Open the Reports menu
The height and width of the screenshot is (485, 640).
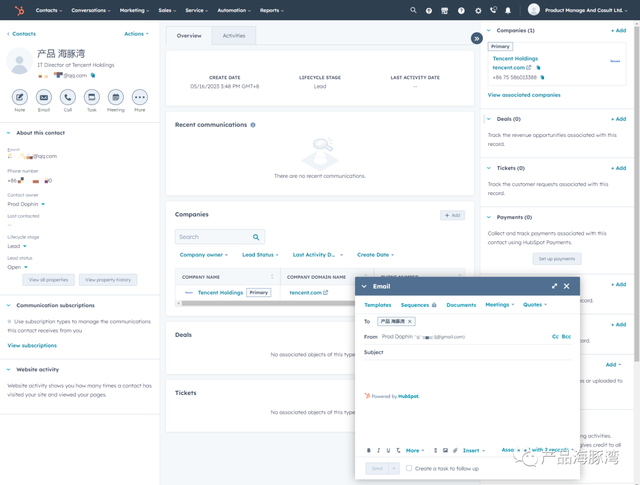tap(271, 10)
